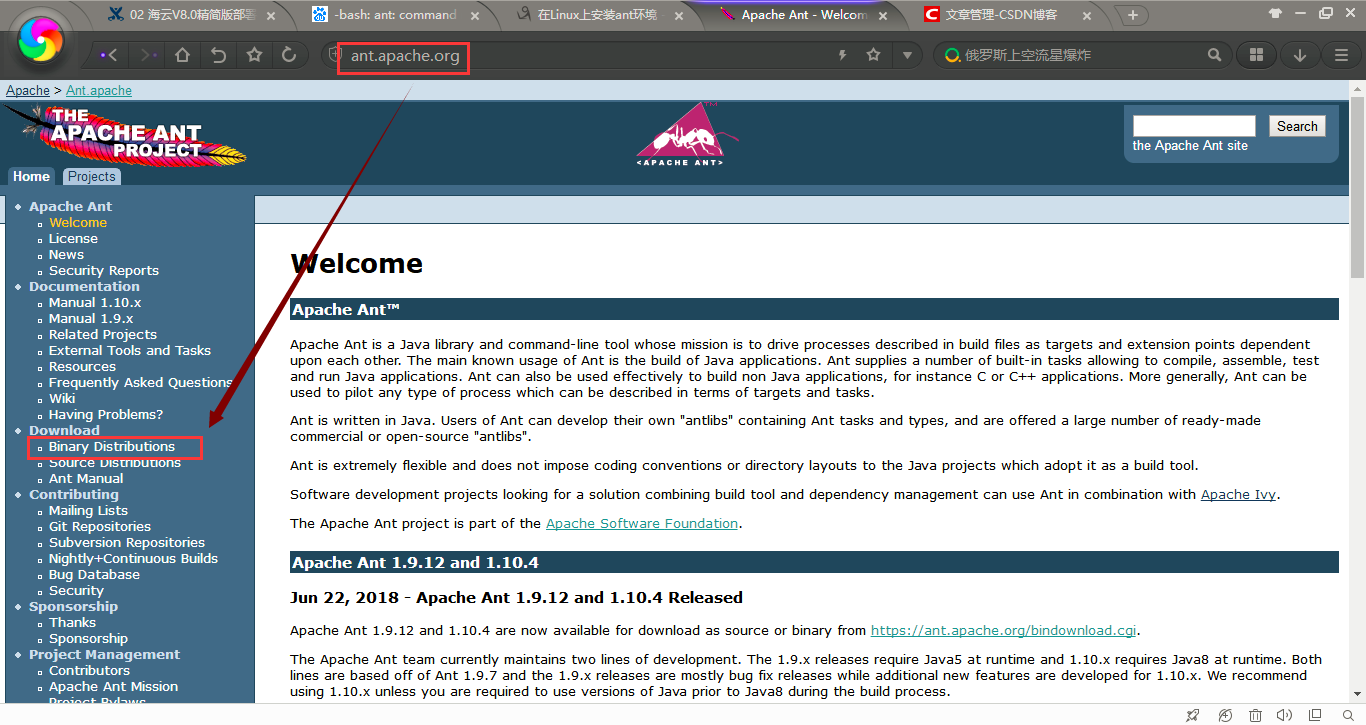Go back using the back arrow
Image resolution: width=1366 pixels, height=725 pixels.
(x=108, y=55)
